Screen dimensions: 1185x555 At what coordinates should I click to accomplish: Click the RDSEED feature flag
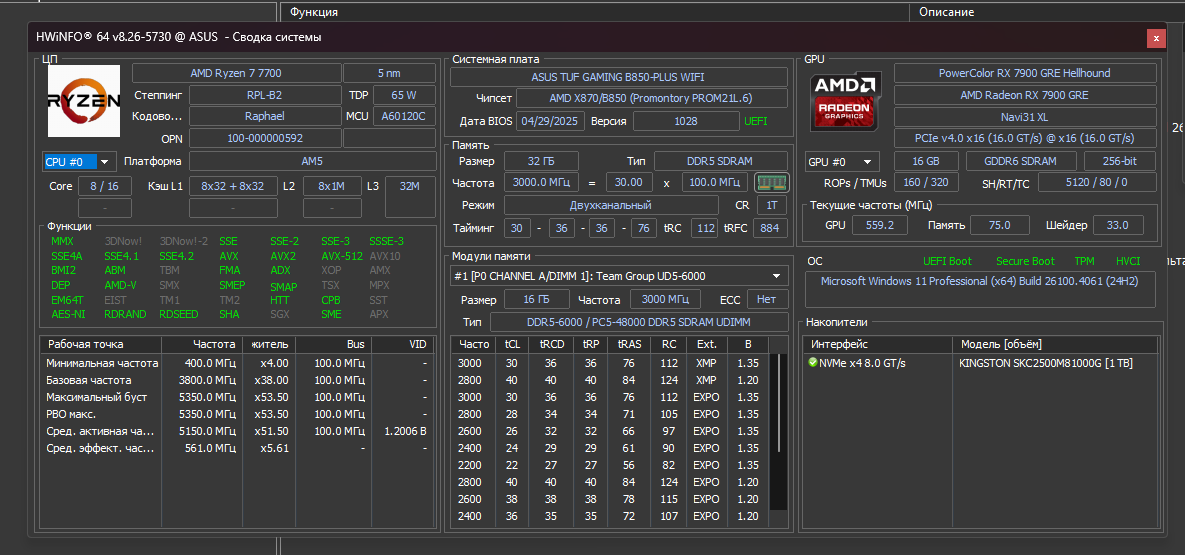tap(178, 314)
